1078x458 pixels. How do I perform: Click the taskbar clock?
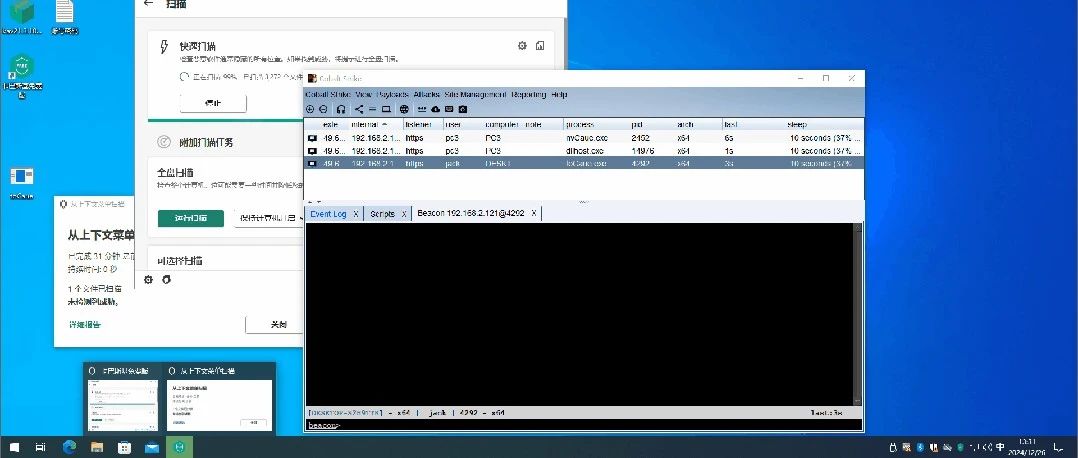coord(1027,447)
